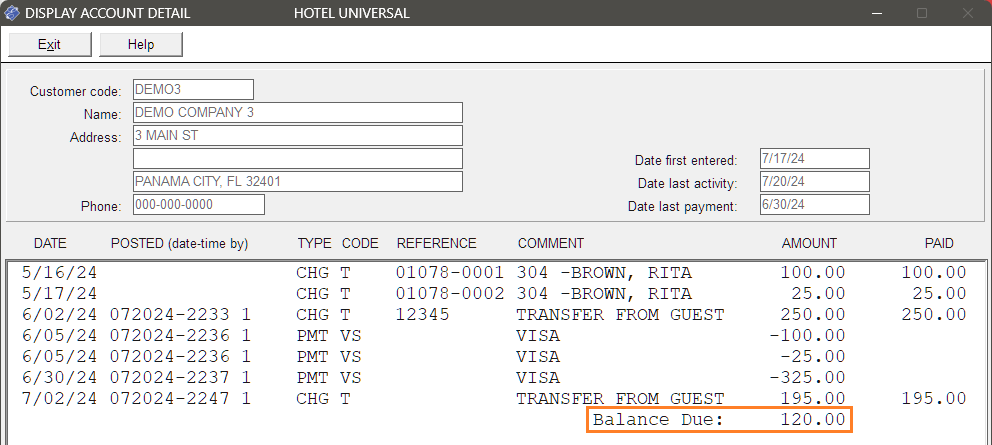992x445 pixels.
Task: Click the Address field 3 MAIN ST
Action: tap(297, 135)
